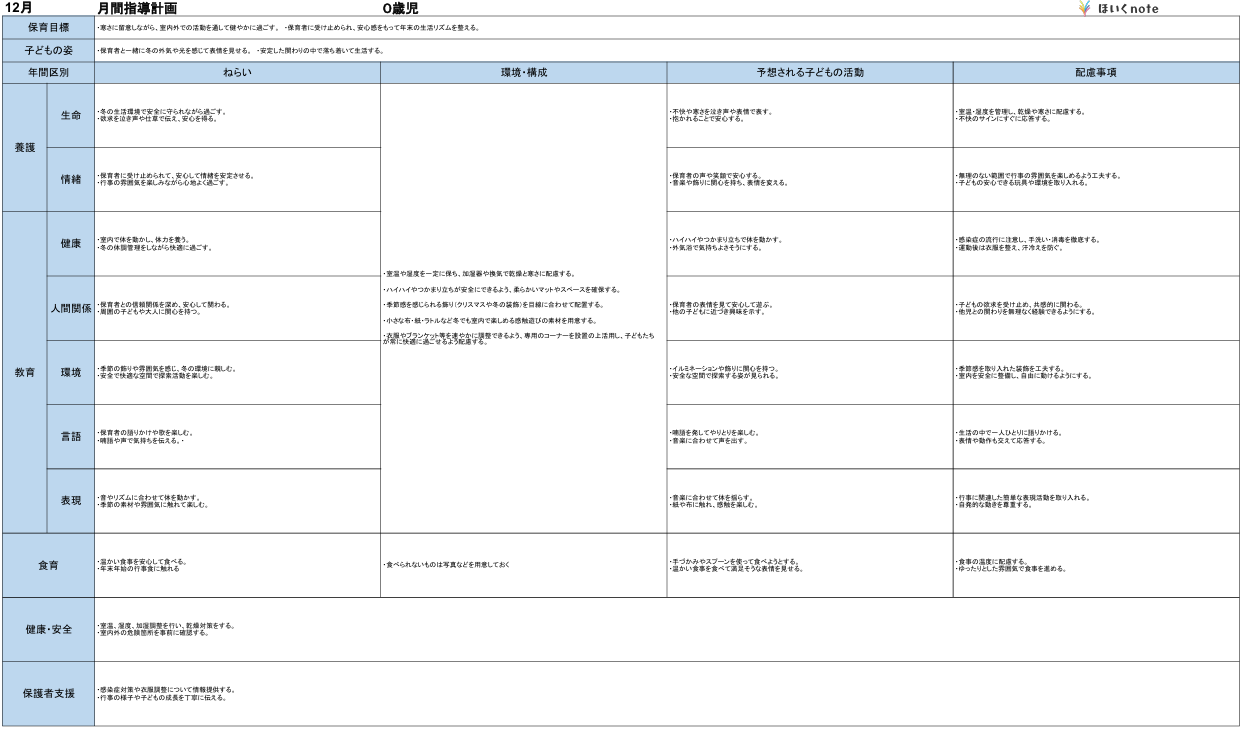The image size is (1243, 729).
Task: Select the 保育目標 header cell
Action: [x=48, y=28]
